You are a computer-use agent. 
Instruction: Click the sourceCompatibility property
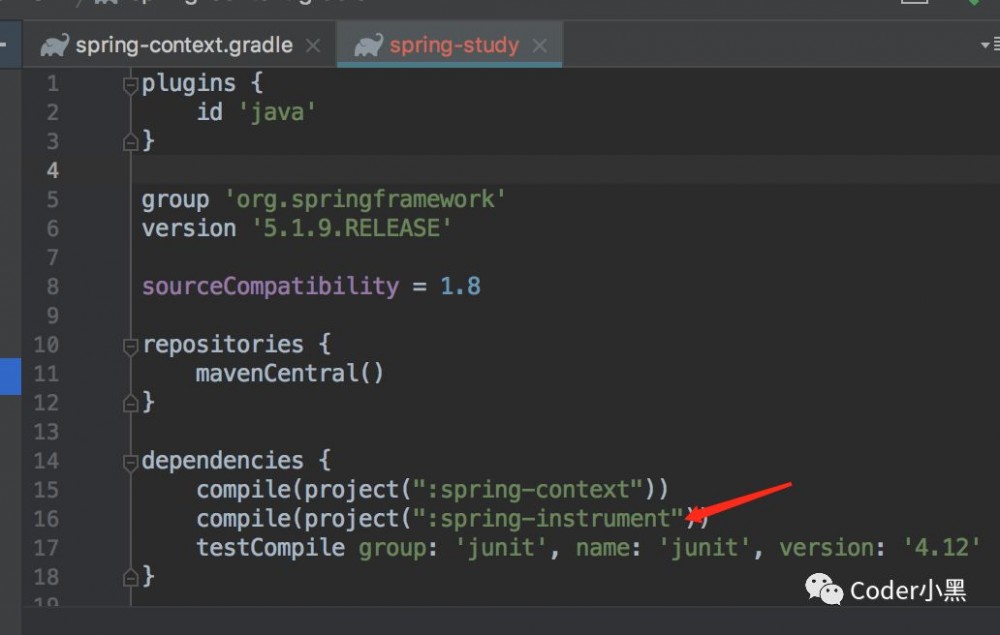point(270,286)
